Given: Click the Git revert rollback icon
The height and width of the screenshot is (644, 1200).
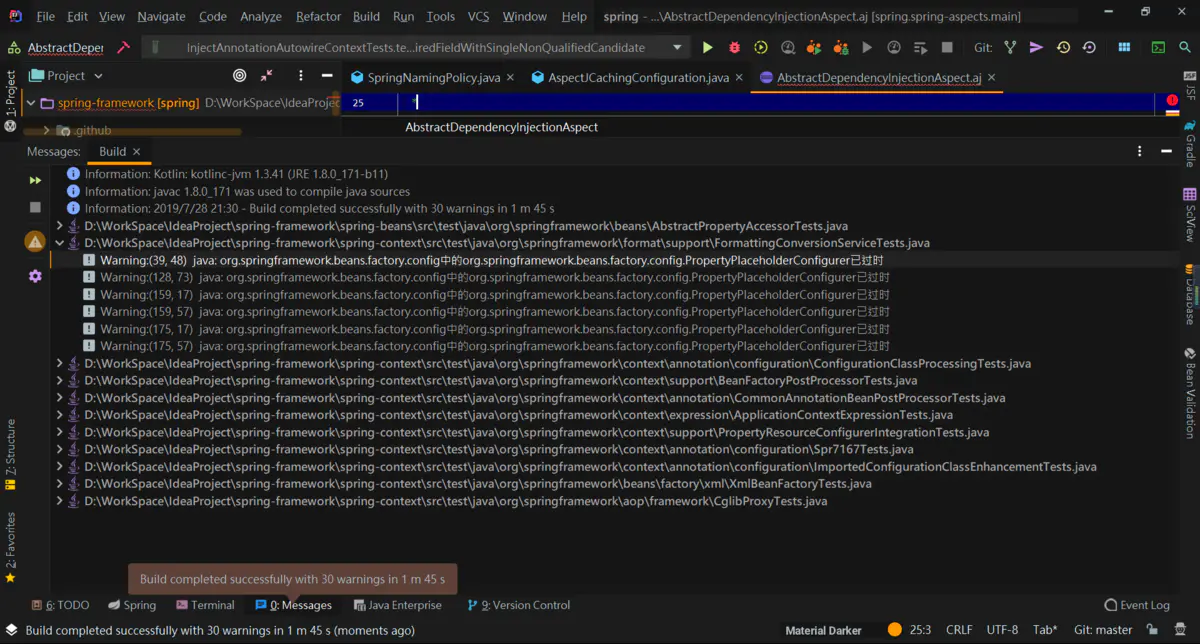Looking at the screenshot, I should (1089, 47).
